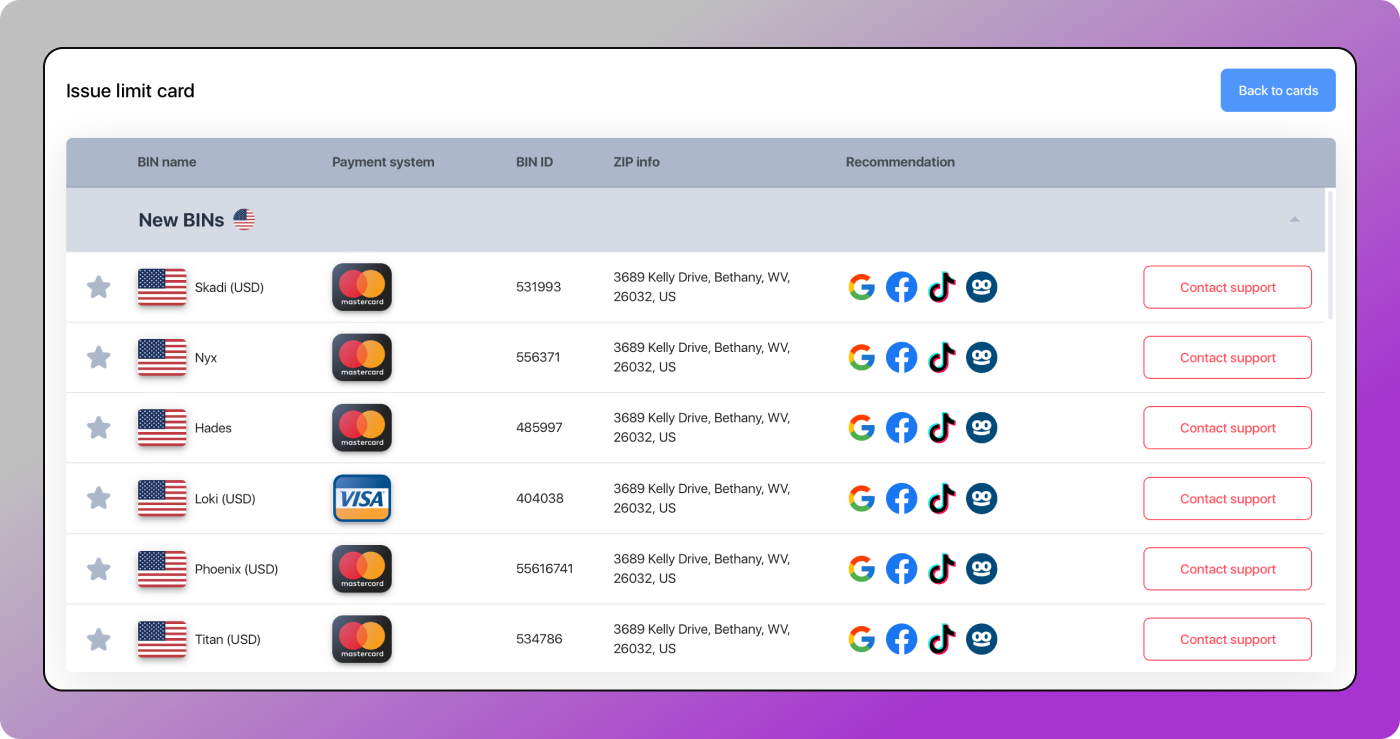The height and width of the screenshot is (739, 1400).
Task: Click the Visa card logo for Loki
Action: 361,498
